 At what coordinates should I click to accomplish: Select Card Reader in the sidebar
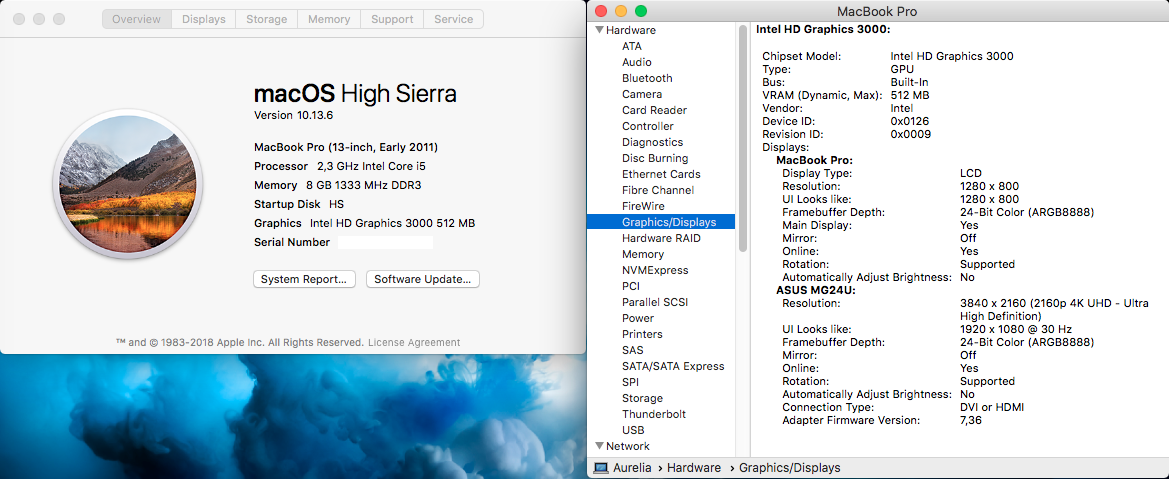pos(654,110)
